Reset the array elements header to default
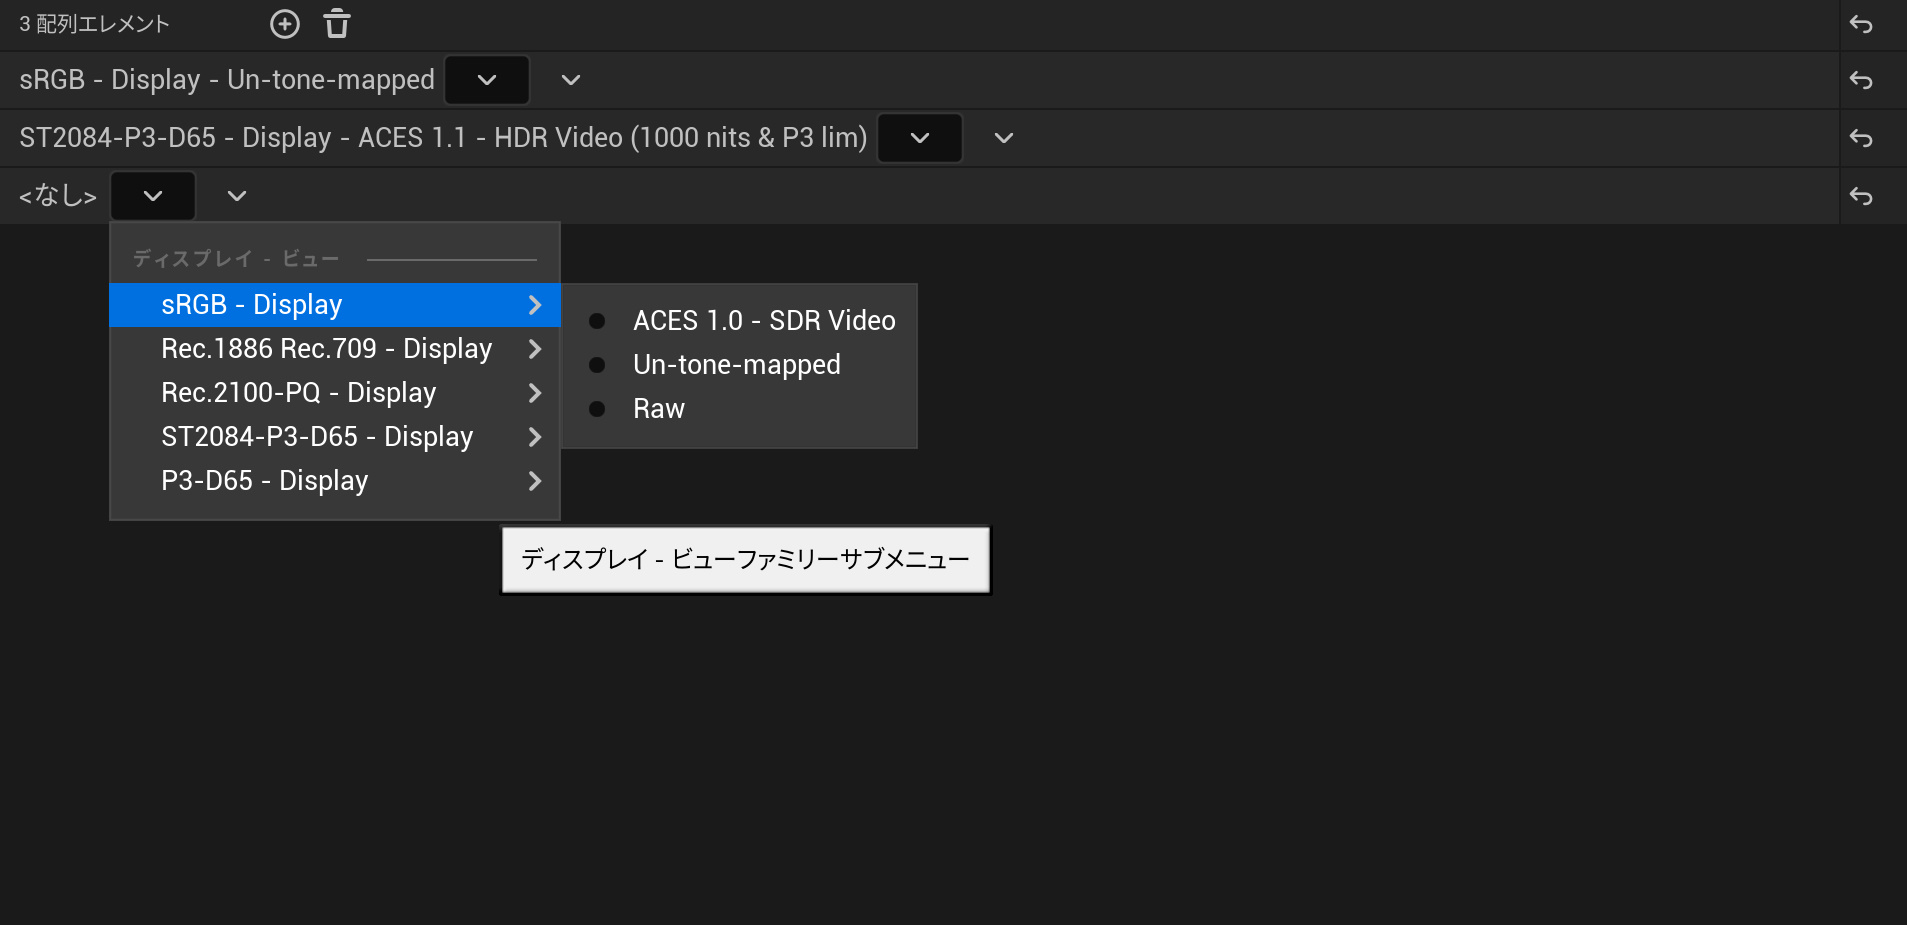 (x=1860, y=24)
